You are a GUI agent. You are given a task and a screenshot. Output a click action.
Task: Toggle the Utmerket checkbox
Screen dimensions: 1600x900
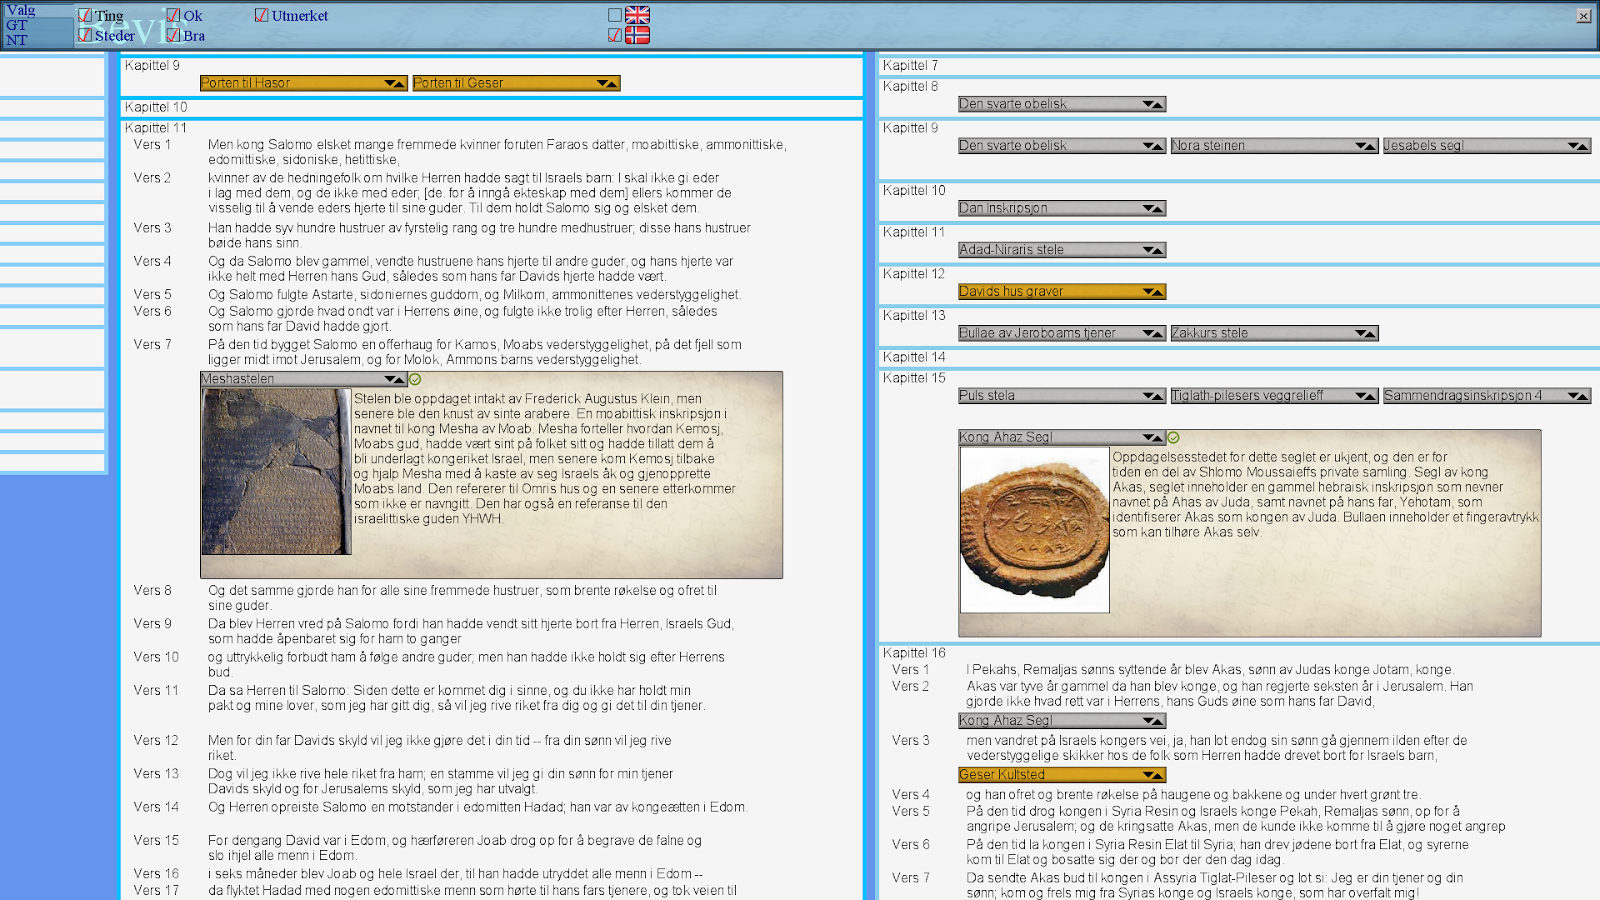tap(262, 16)
